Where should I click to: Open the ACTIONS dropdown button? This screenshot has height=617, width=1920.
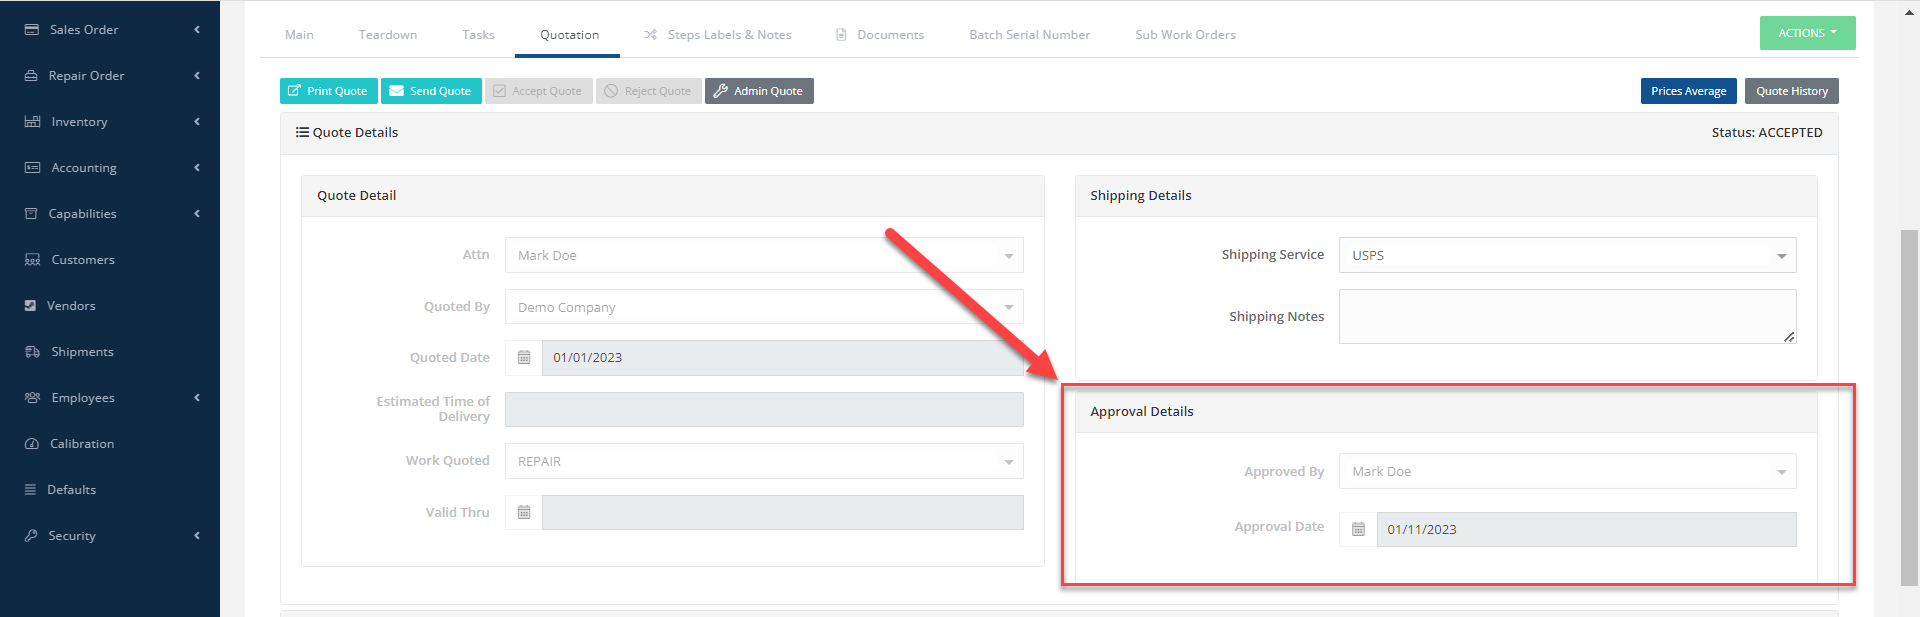[1807, 33]
